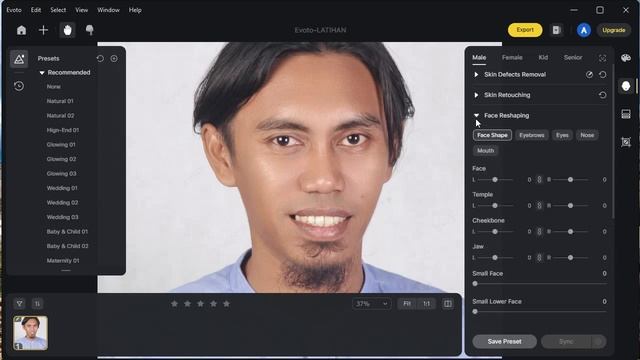Screen dimensions: 640x360
Task: Adjust the left Jaw slider handle
Action: 495,258
